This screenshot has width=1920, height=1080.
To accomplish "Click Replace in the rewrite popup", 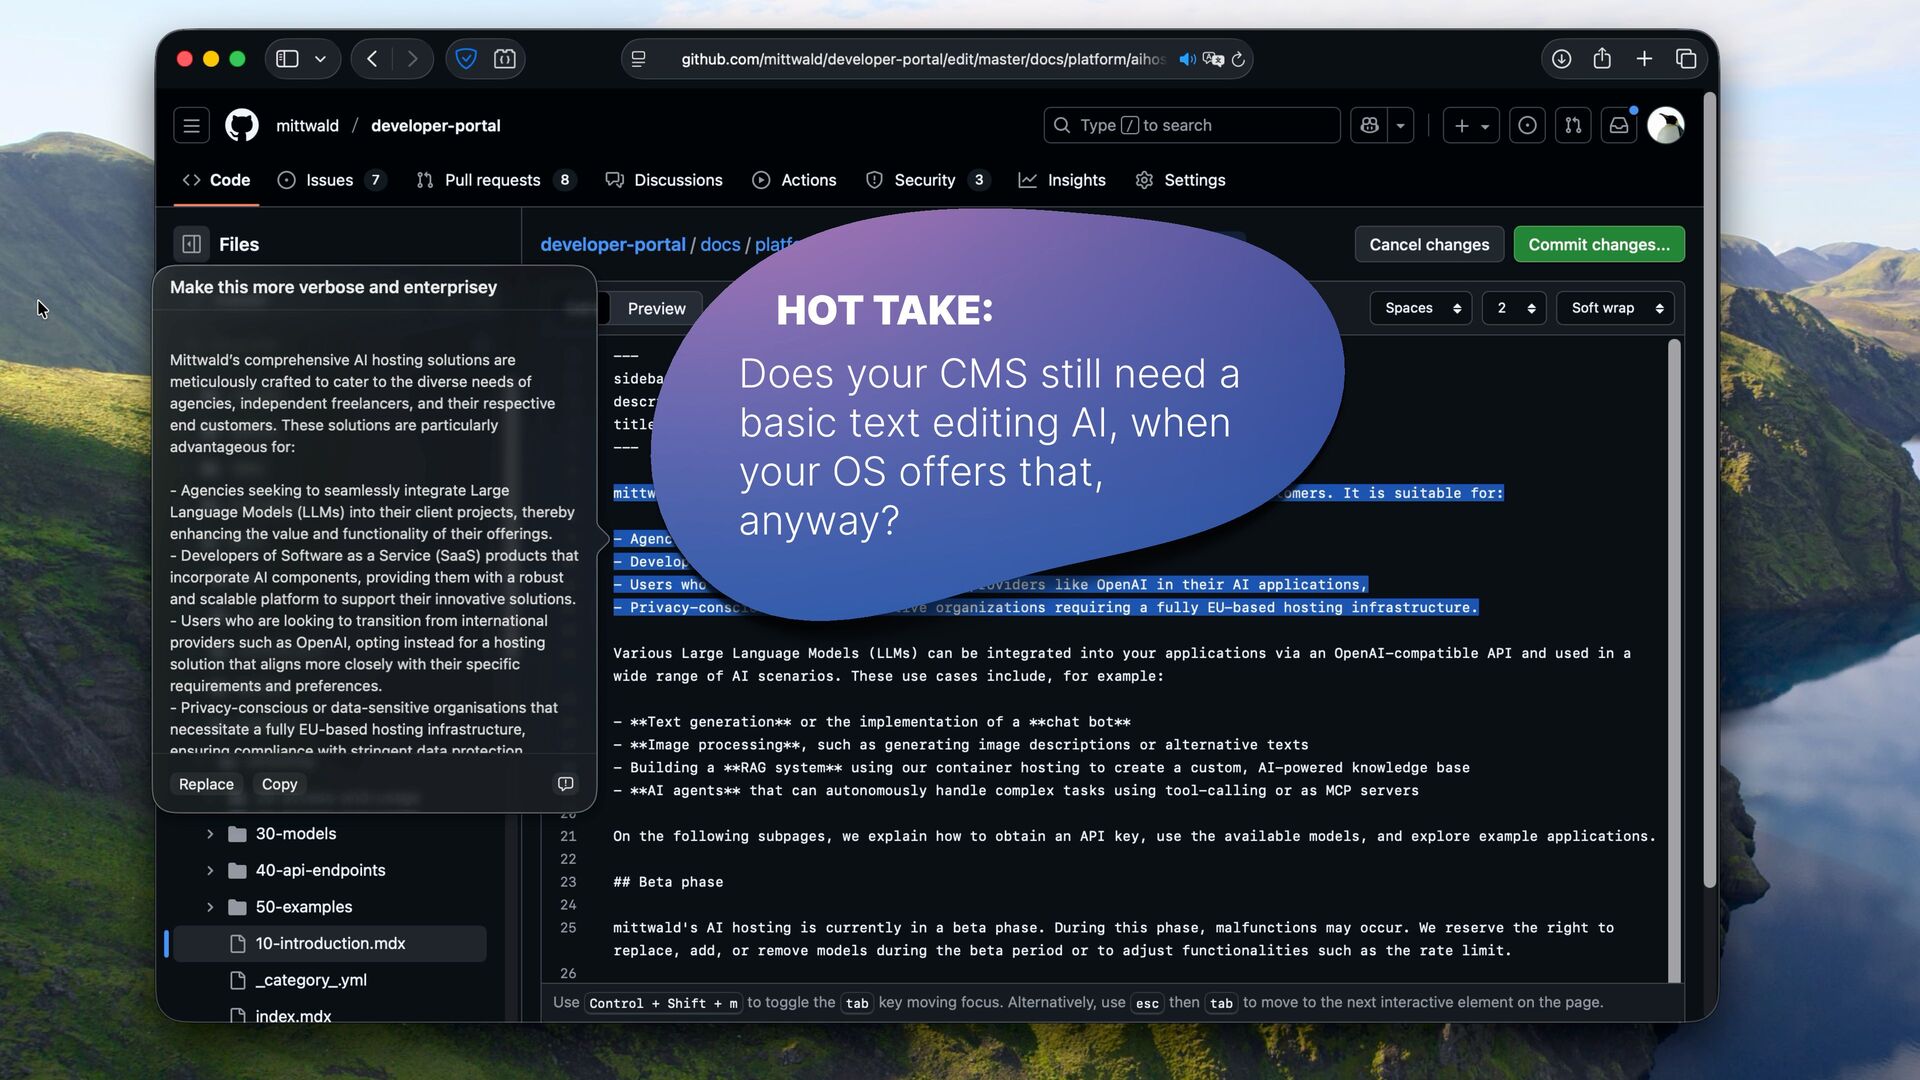I will point(206,784).
